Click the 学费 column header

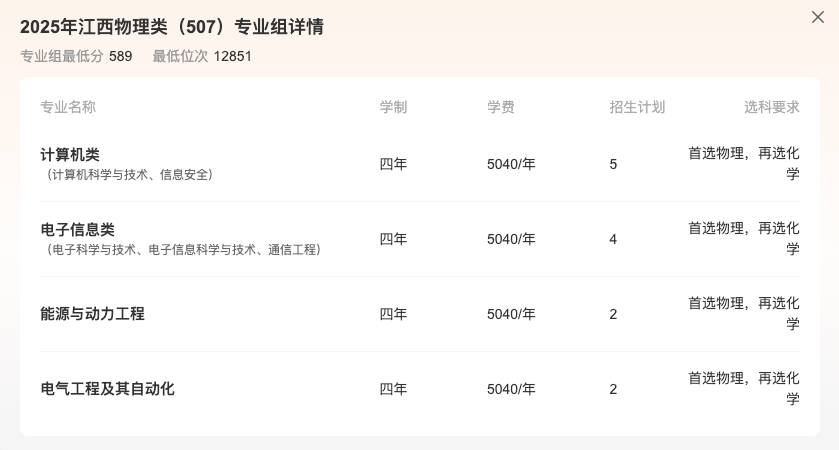point(501,107)
